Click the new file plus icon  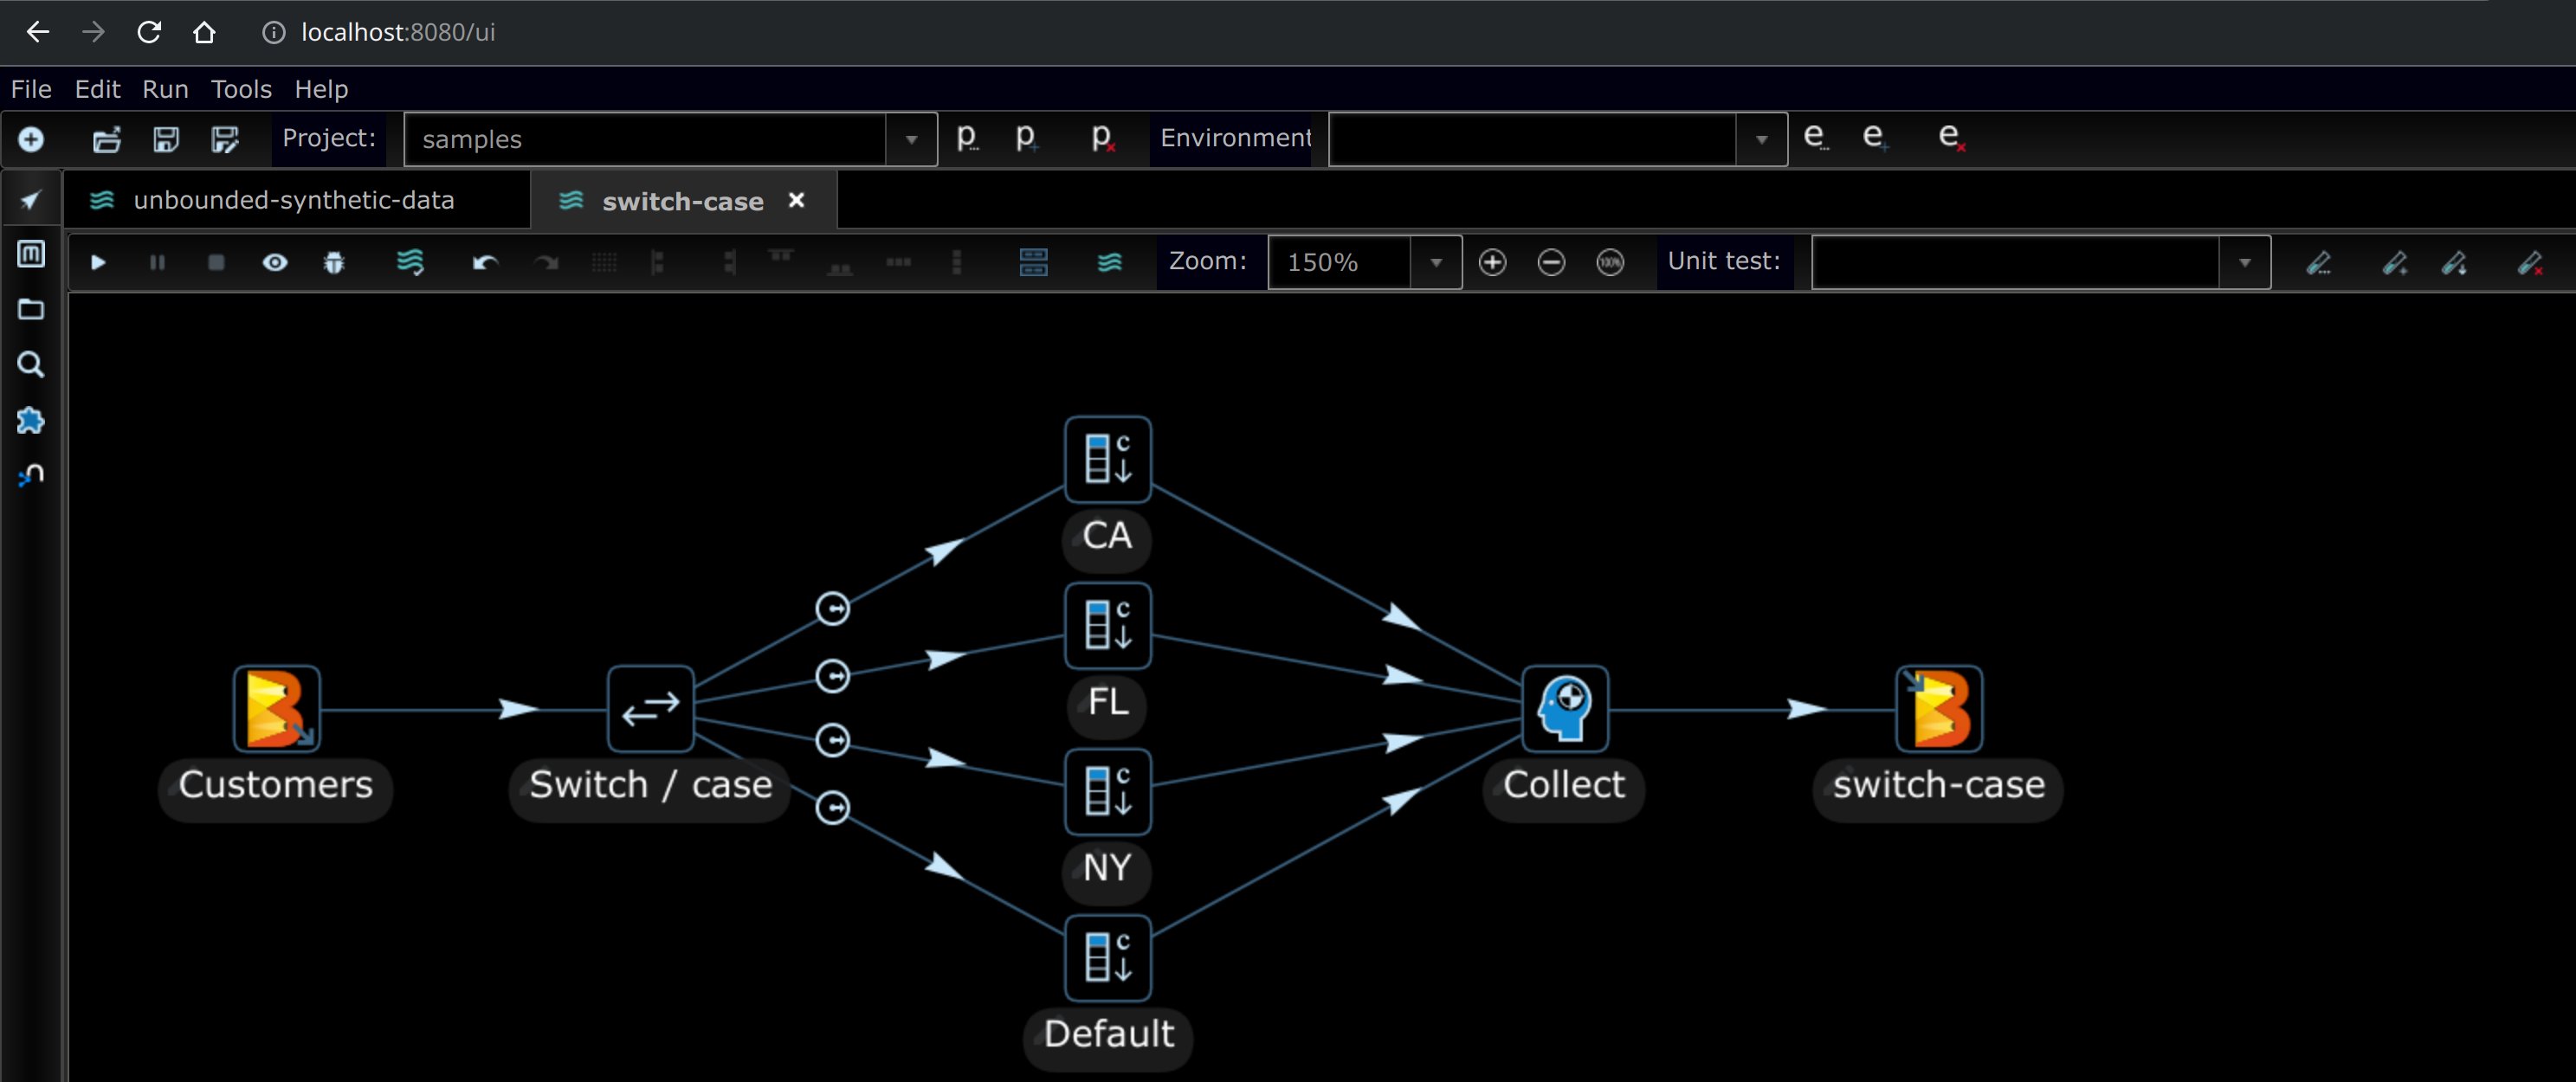31,139
